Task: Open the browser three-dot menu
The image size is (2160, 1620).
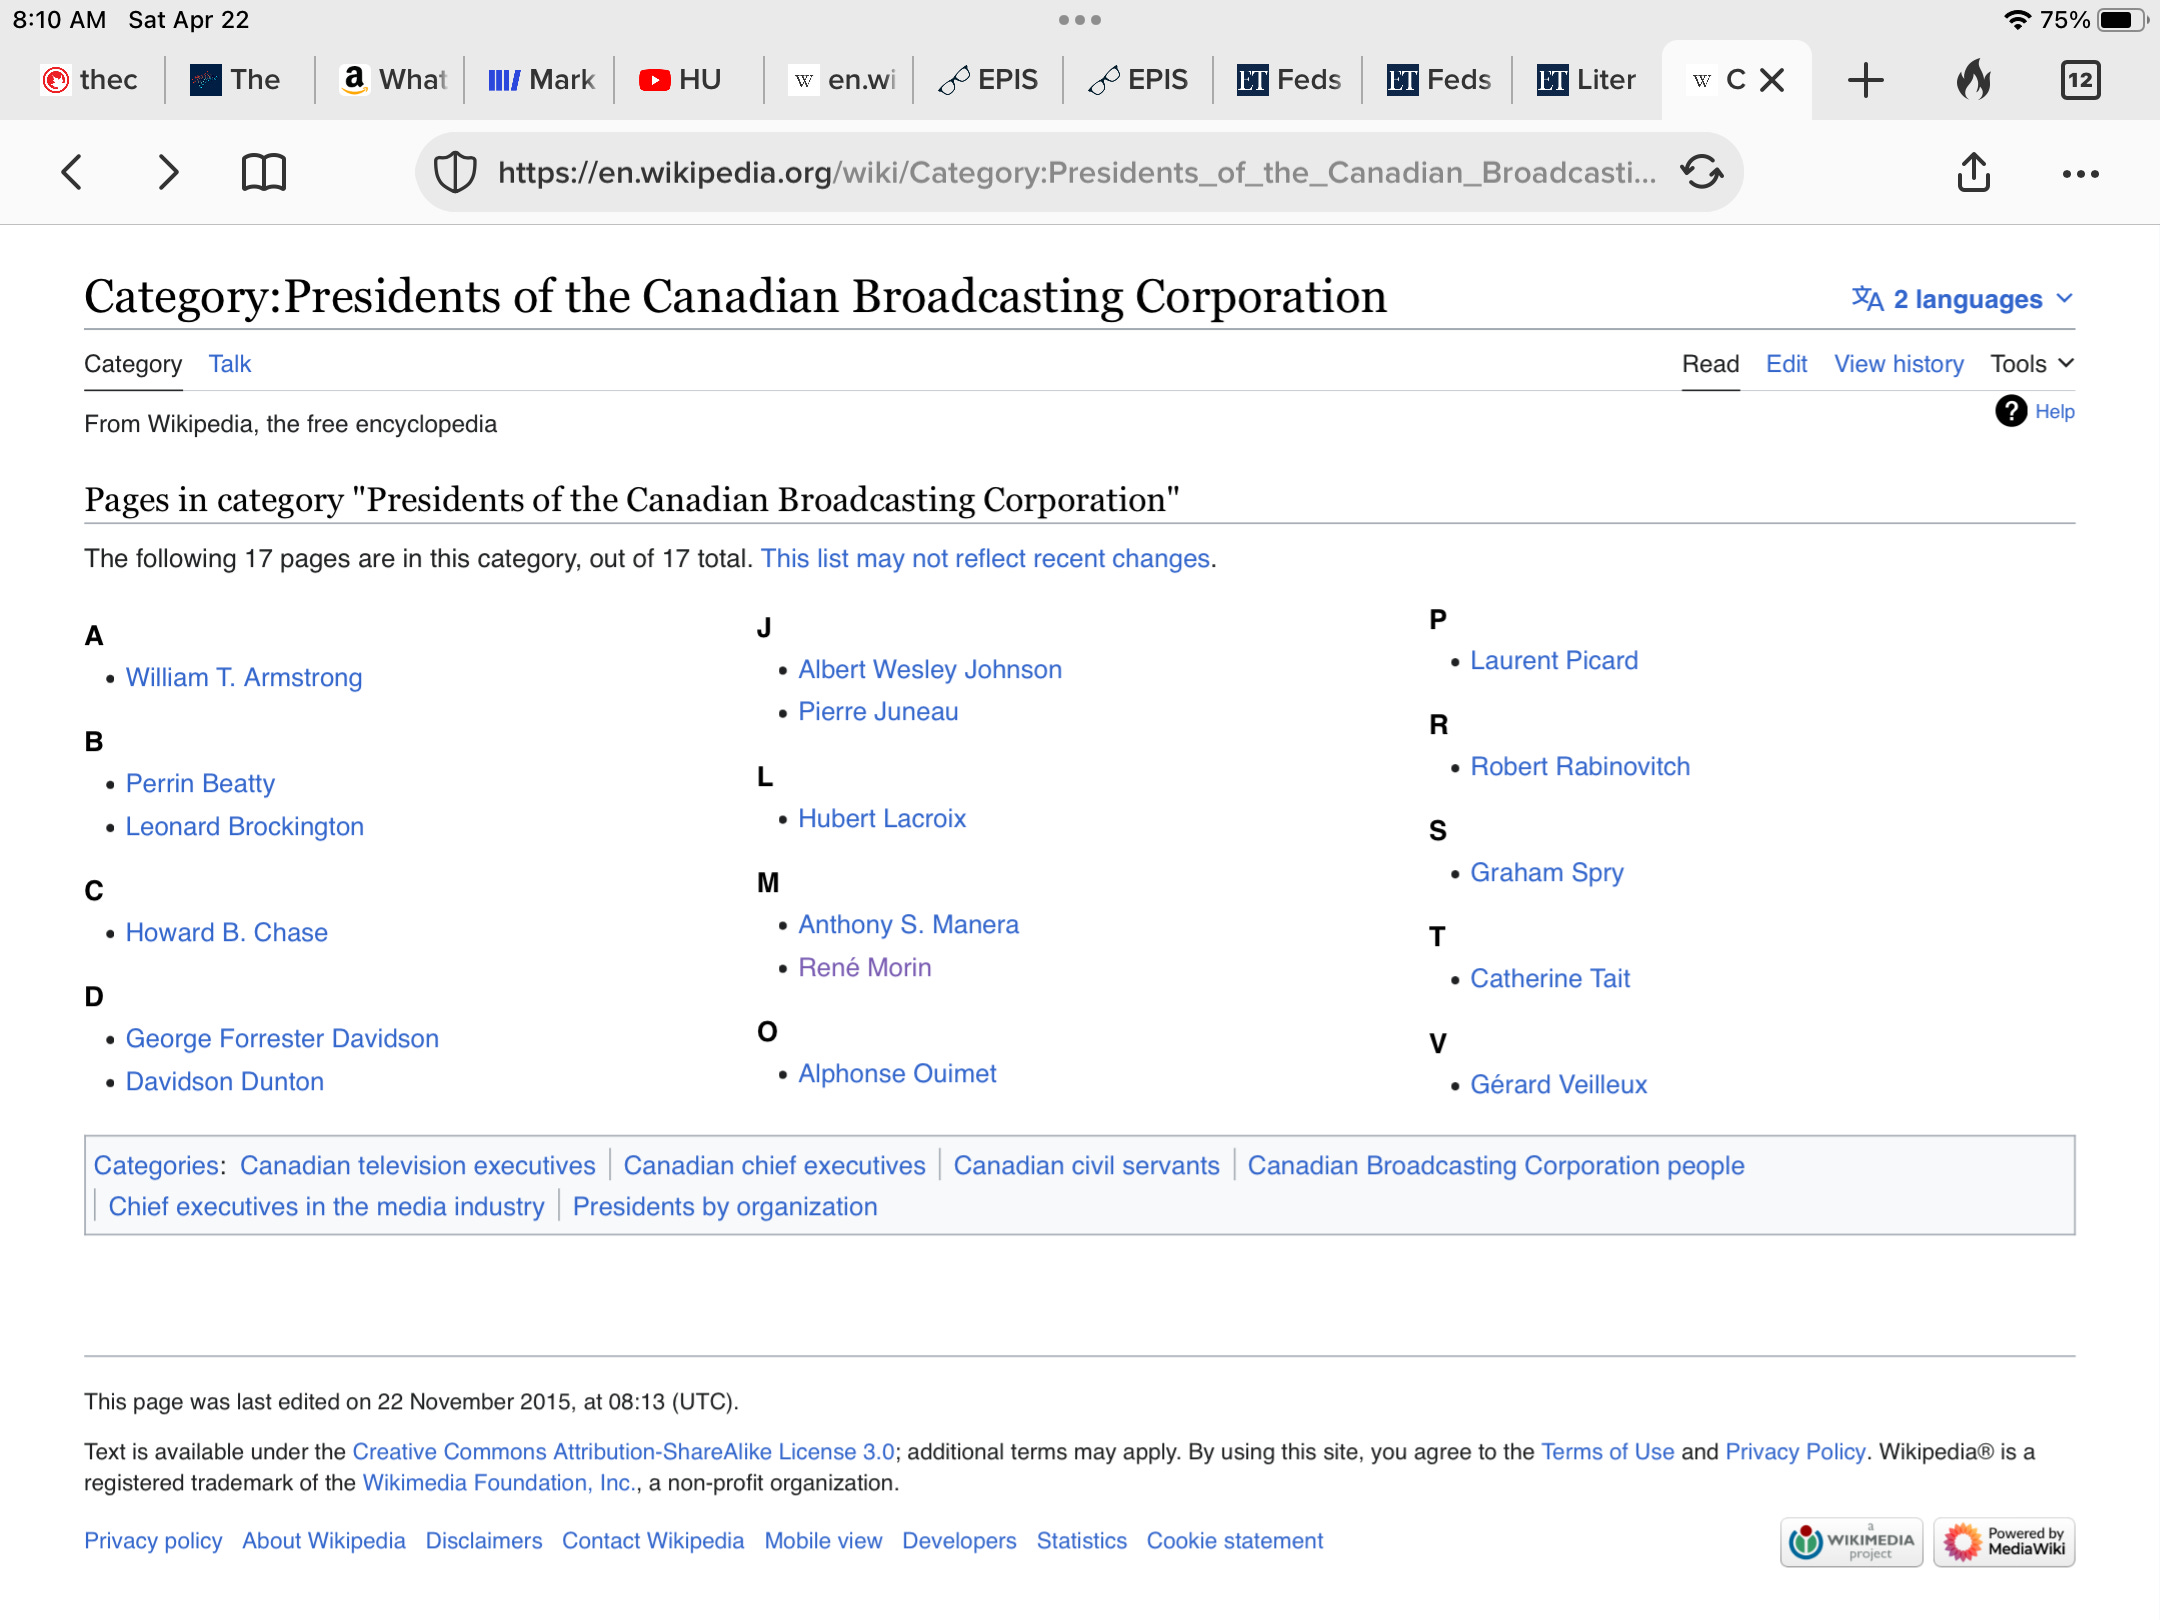Action: click(x=2081, y=174)
